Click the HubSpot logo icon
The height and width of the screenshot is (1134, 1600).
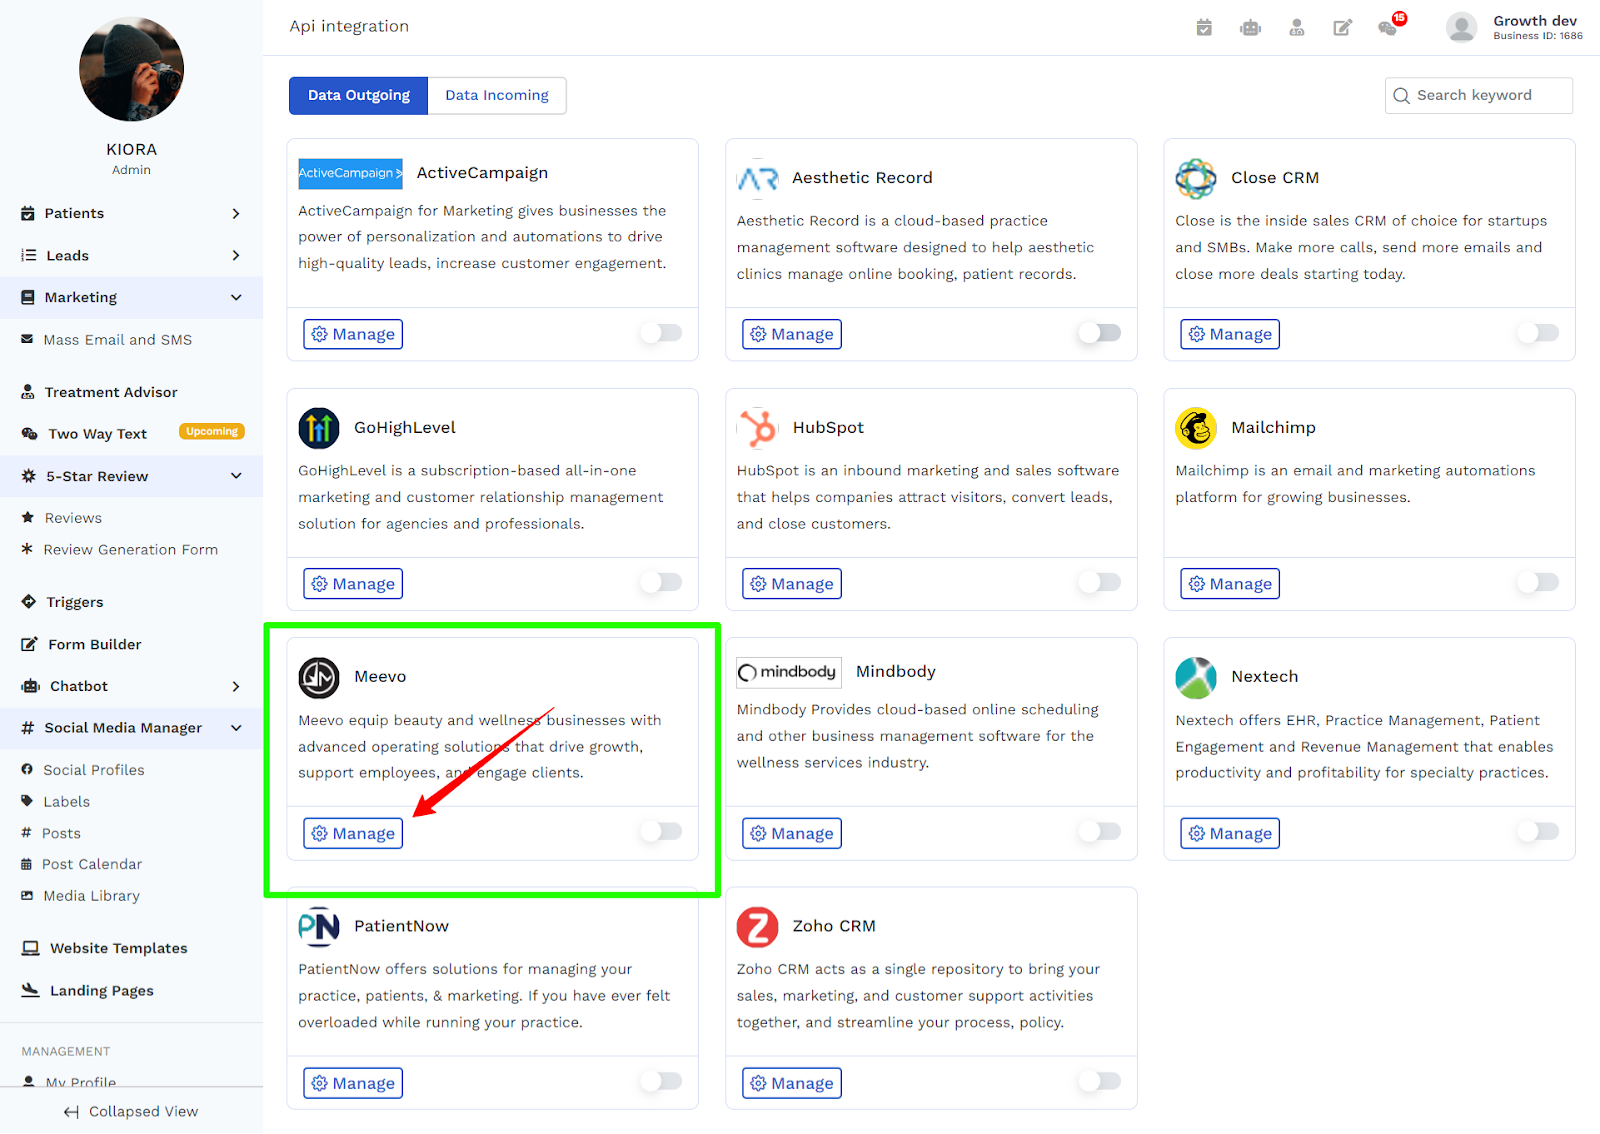point(758,428)
